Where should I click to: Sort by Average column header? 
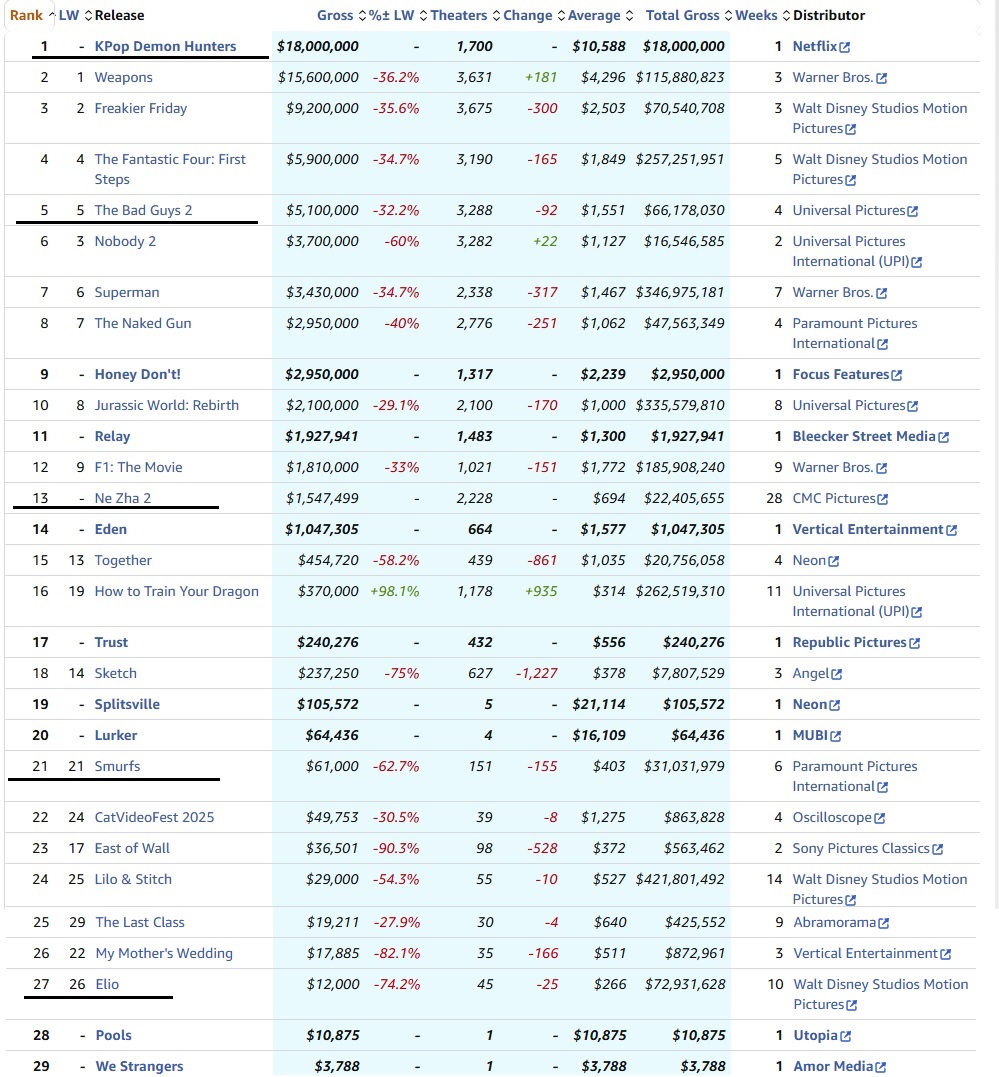coord(600,15)
